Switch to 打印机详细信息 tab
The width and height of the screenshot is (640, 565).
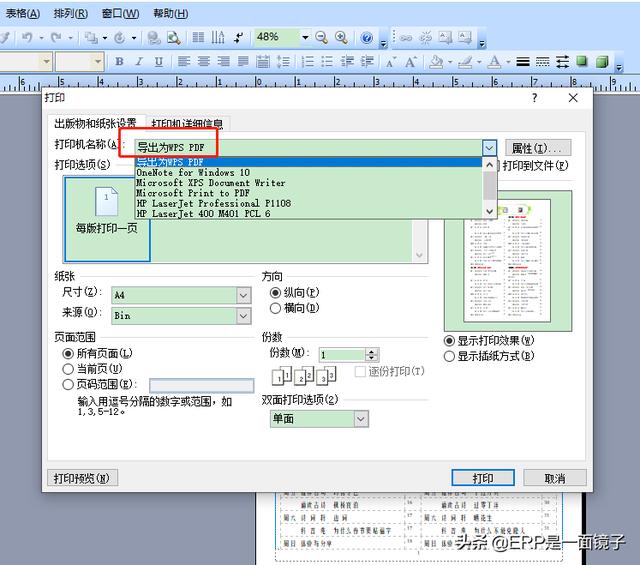pos(187,123)
